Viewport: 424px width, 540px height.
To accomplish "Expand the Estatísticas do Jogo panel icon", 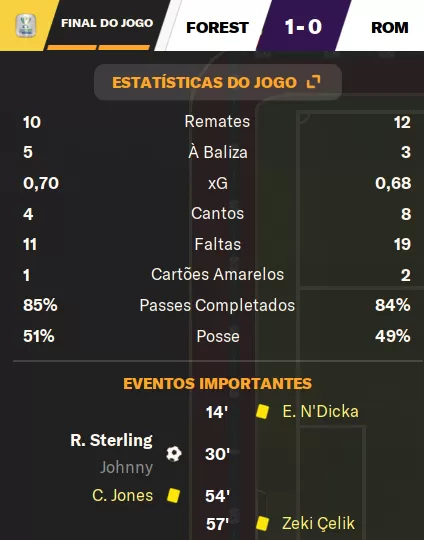I will coord(313,82).
